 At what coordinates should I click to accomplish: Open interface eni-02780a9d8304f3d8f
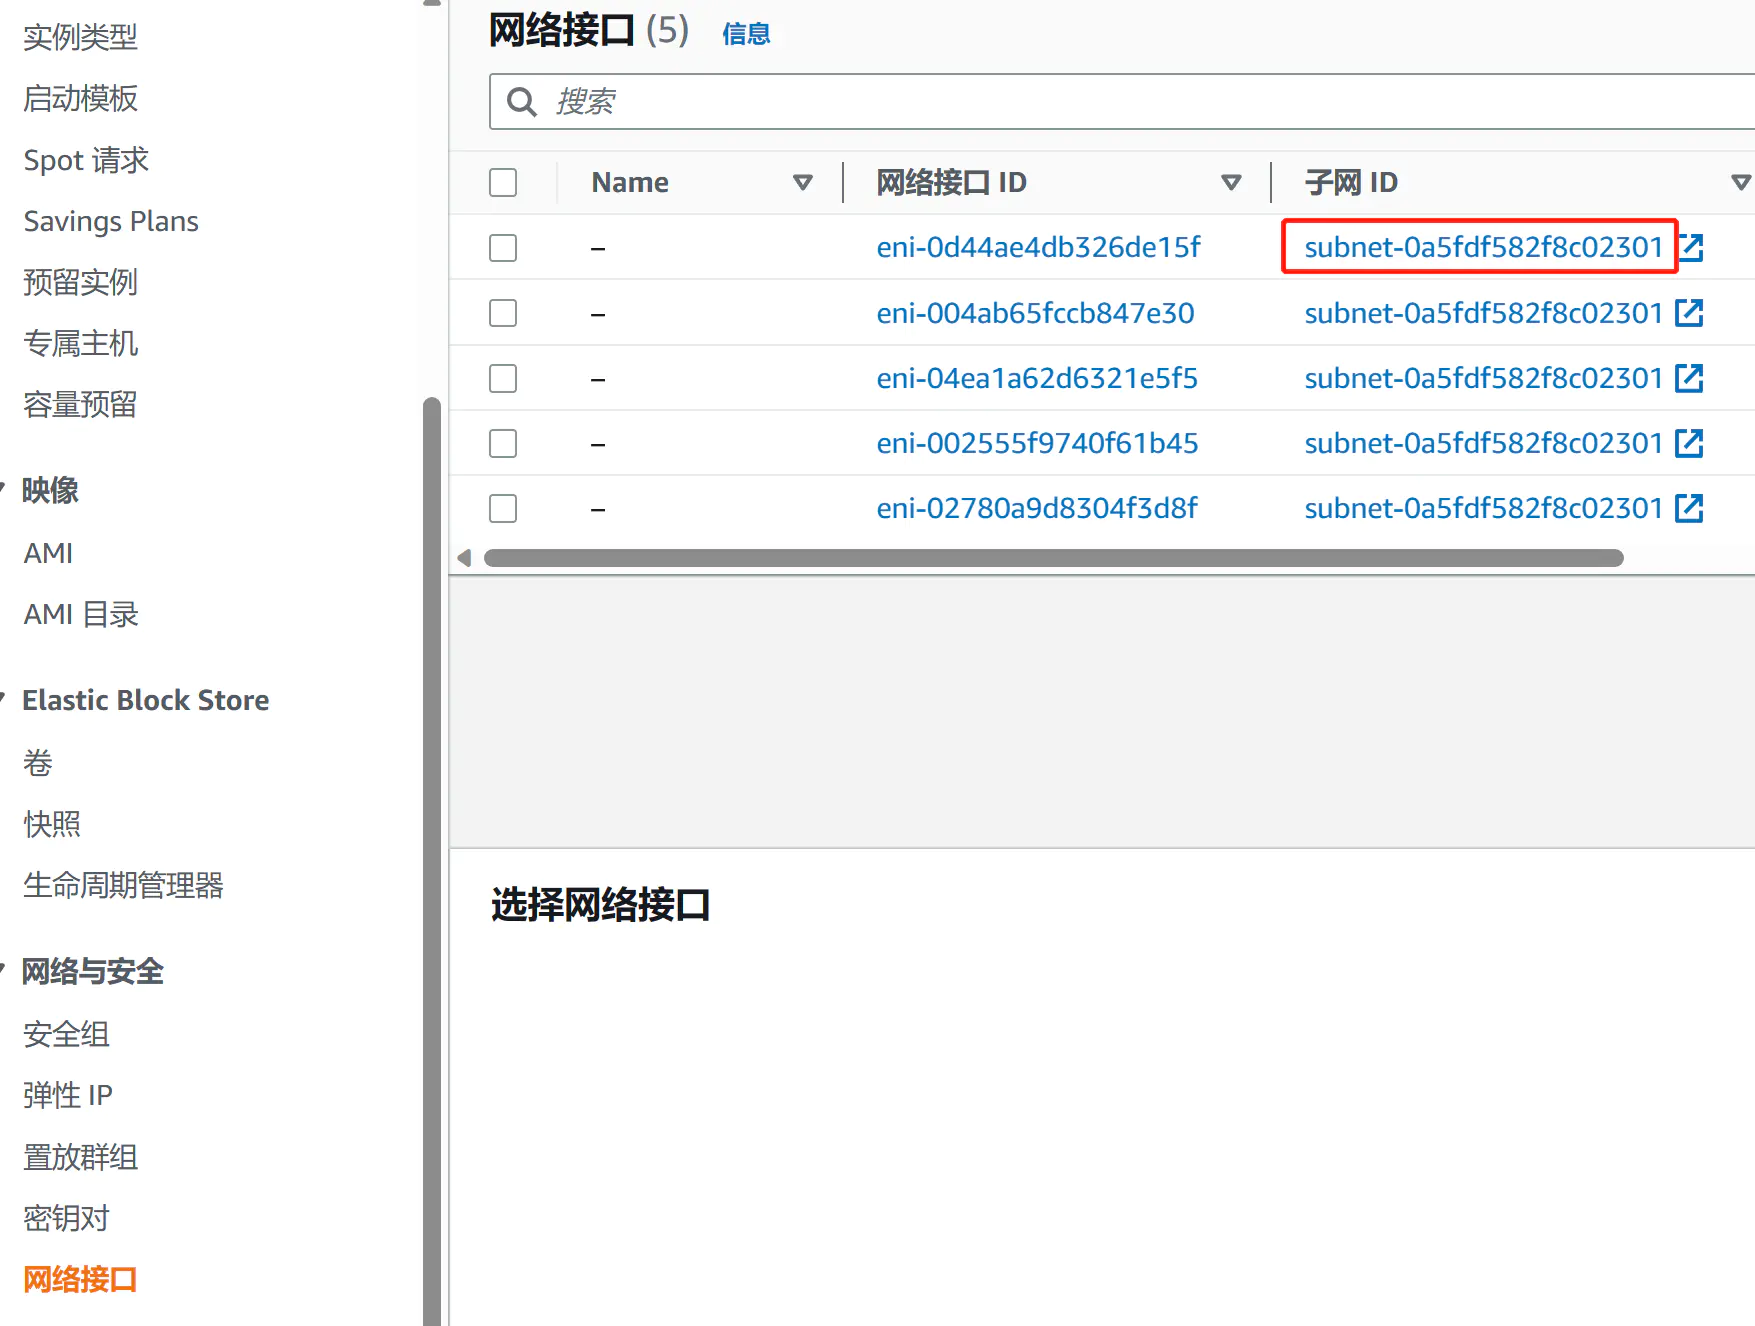click(x=1037, y=508)
